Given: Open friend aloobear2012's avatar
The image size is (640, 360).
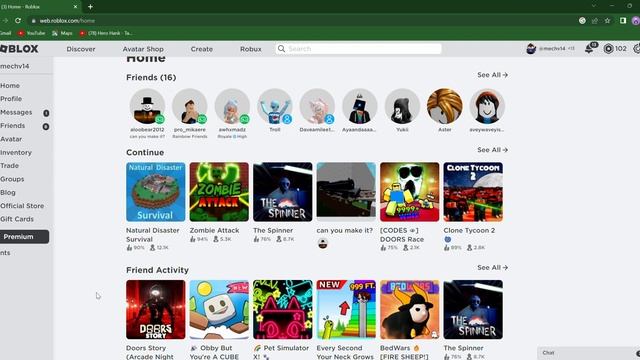Looking at the screenshot, I should [x=147, y=107].
